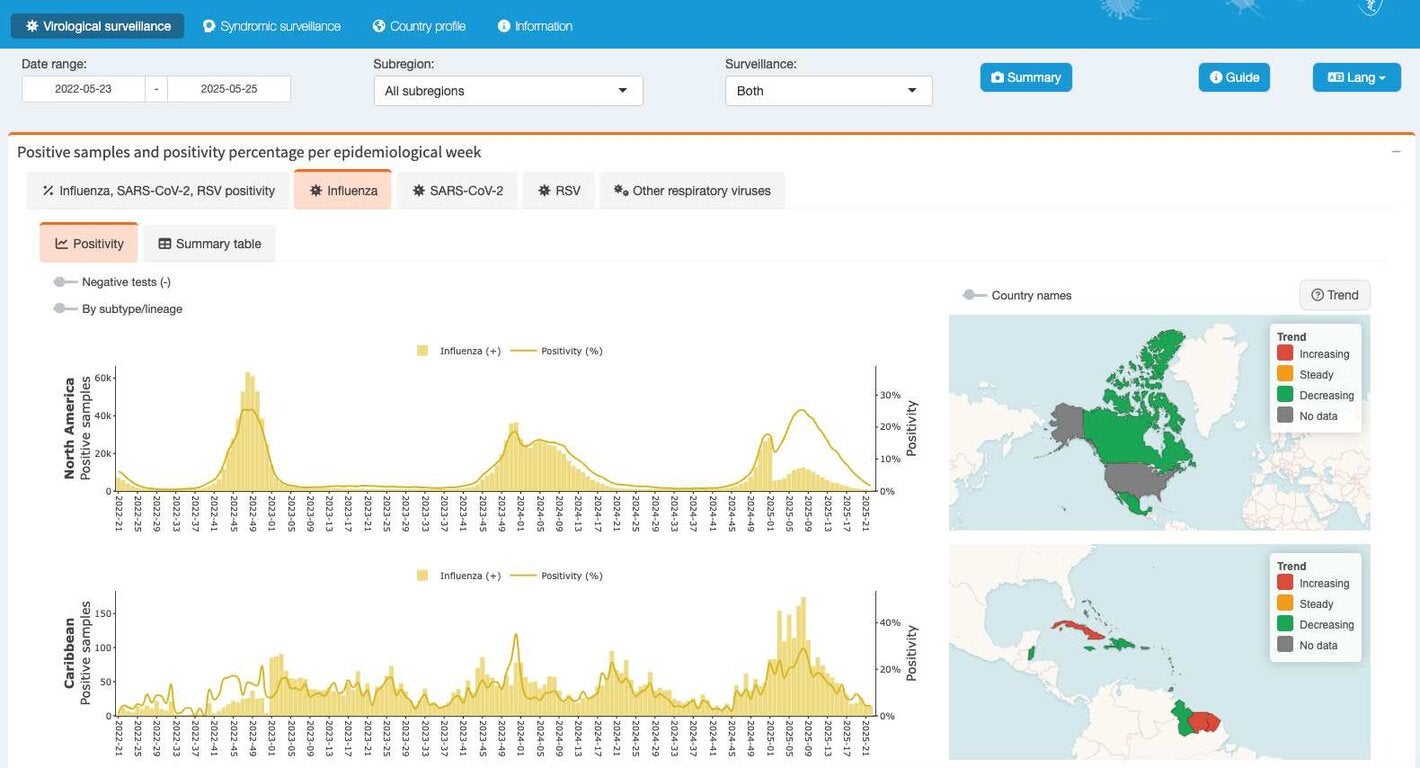The image size is (1420, 768).
Task: Click the Other respiratory viruses icon
Action: point(620,190)
